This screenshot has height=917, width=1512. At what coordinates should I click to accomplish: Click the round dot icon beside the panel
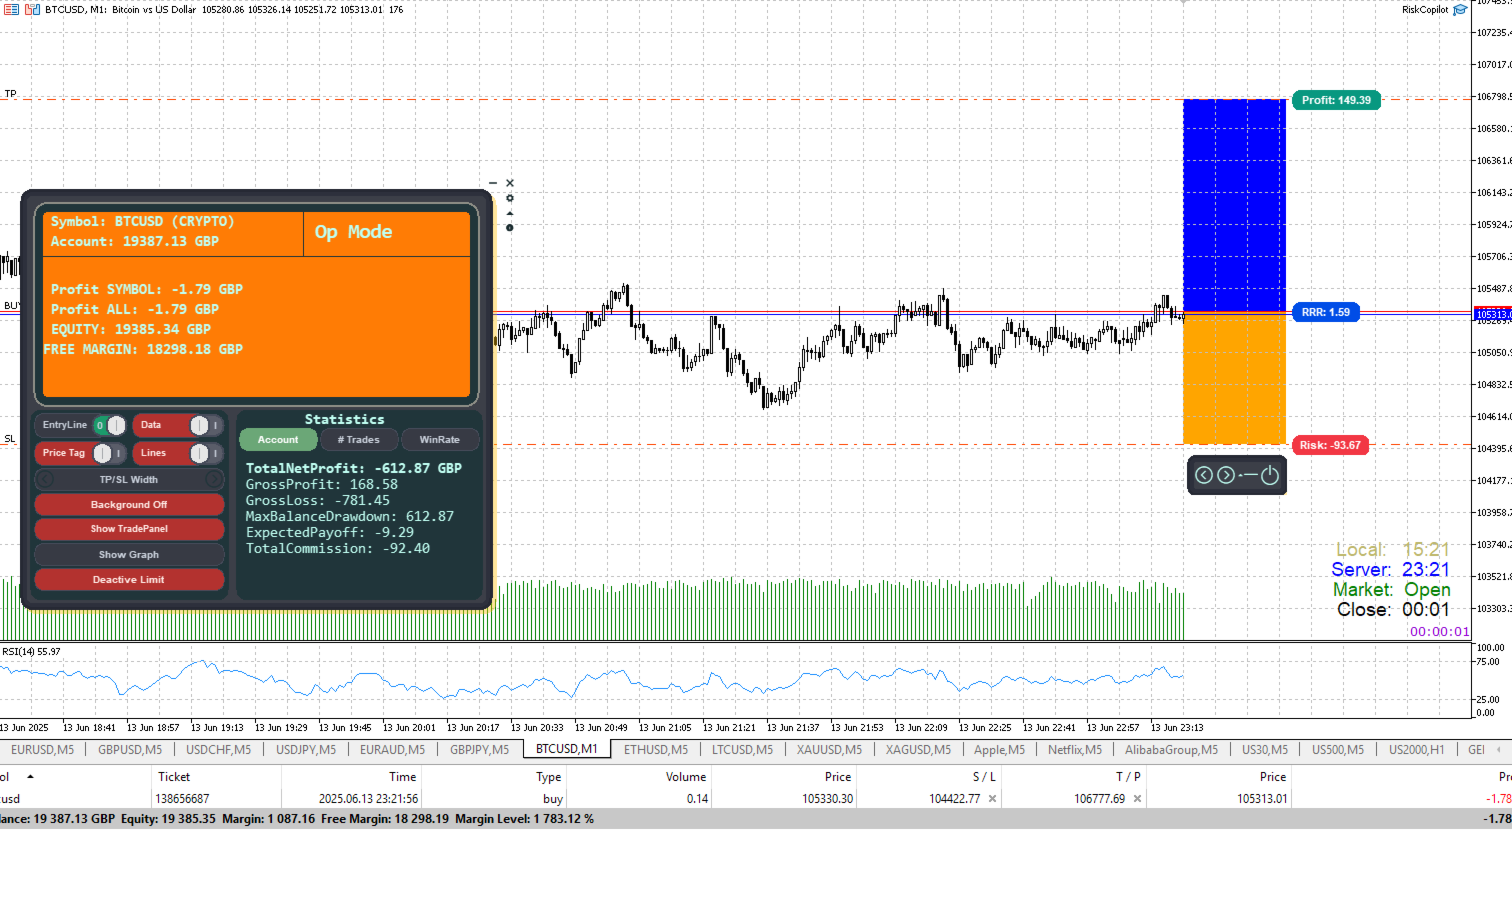(x=510, y=228)
